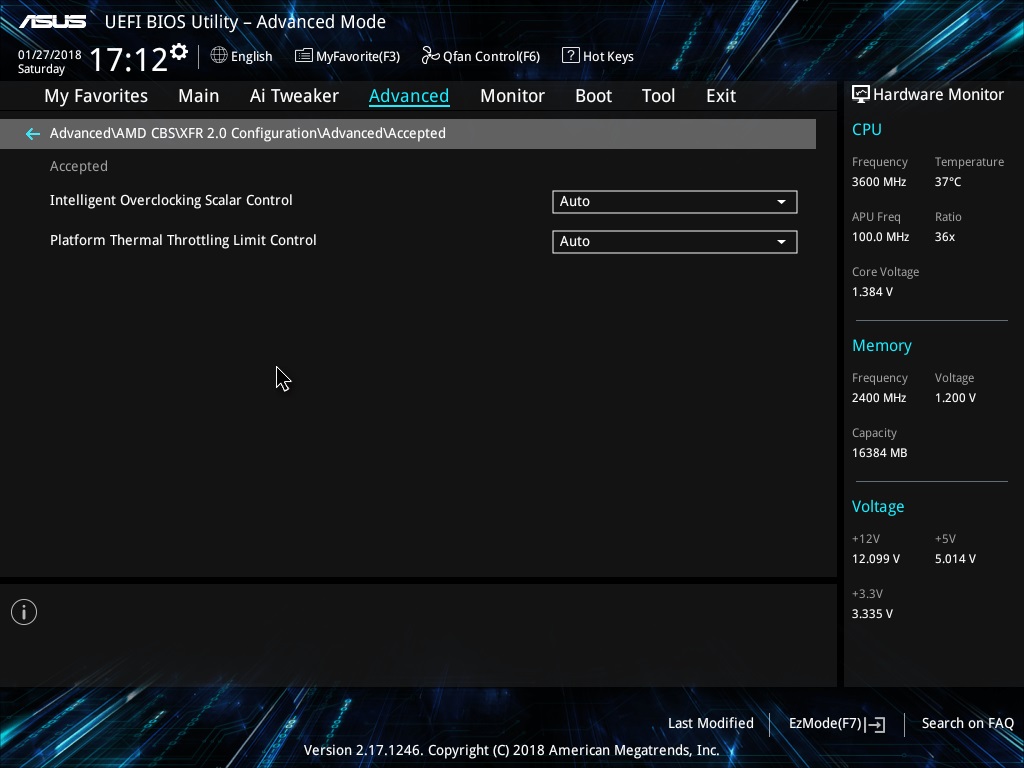Click the Version 2.17.1246 copyright text

click(511, 750)
